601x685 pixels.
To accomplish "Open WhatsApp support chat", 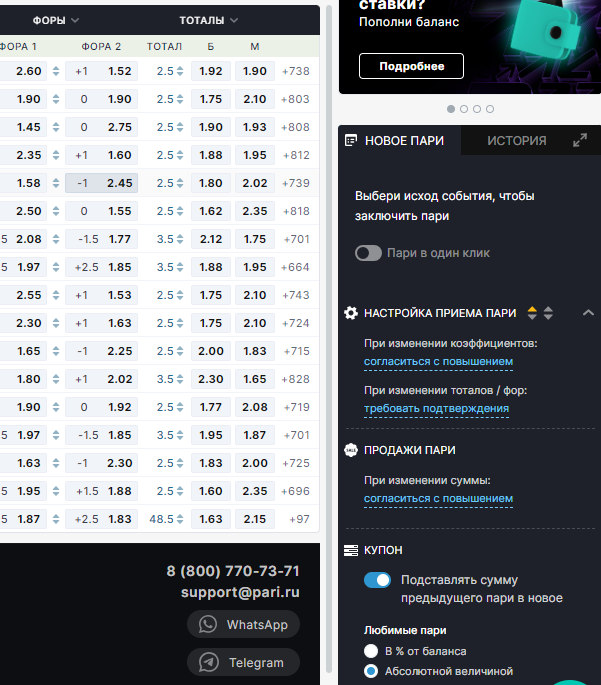I will click(x=243, y=624).
